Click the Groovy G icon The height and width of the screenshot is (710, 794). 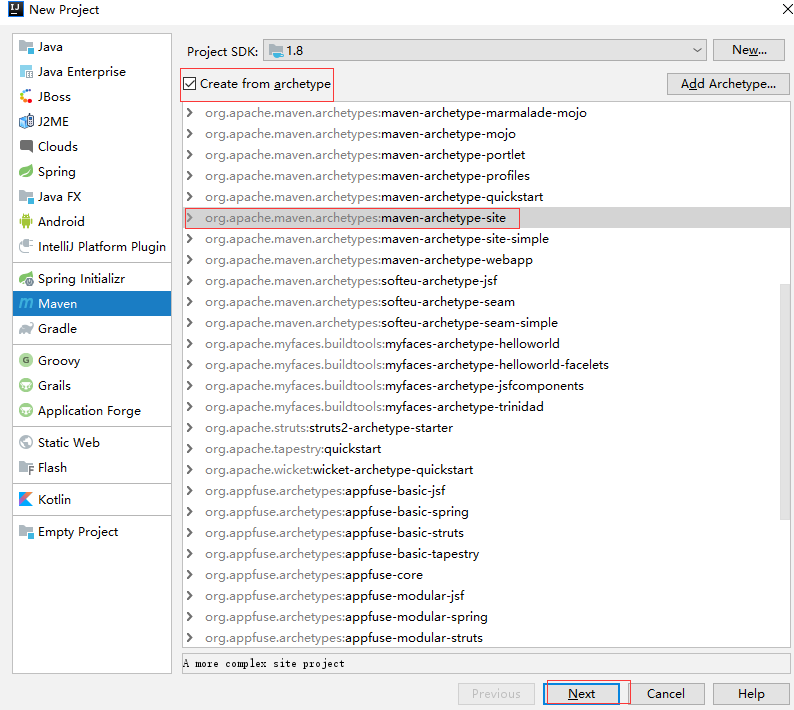point(26,360)
